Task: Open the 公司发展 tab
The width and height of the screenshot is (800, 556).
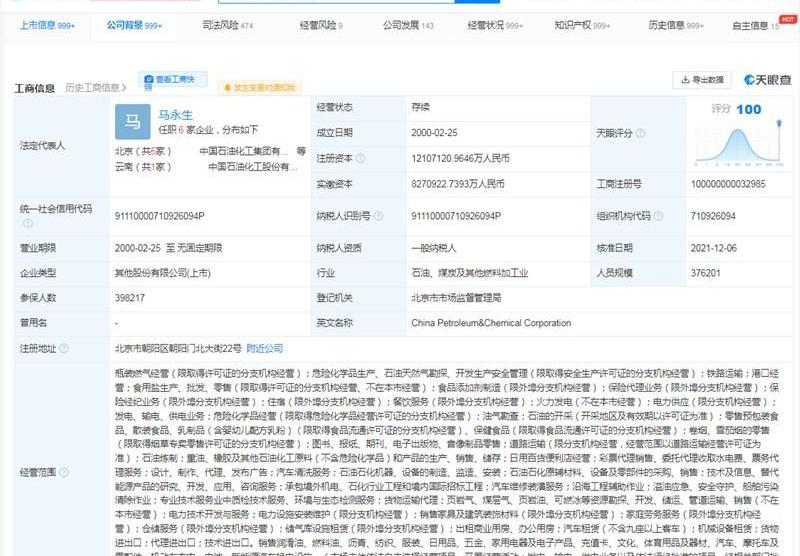Action: [x=408, y=26]
